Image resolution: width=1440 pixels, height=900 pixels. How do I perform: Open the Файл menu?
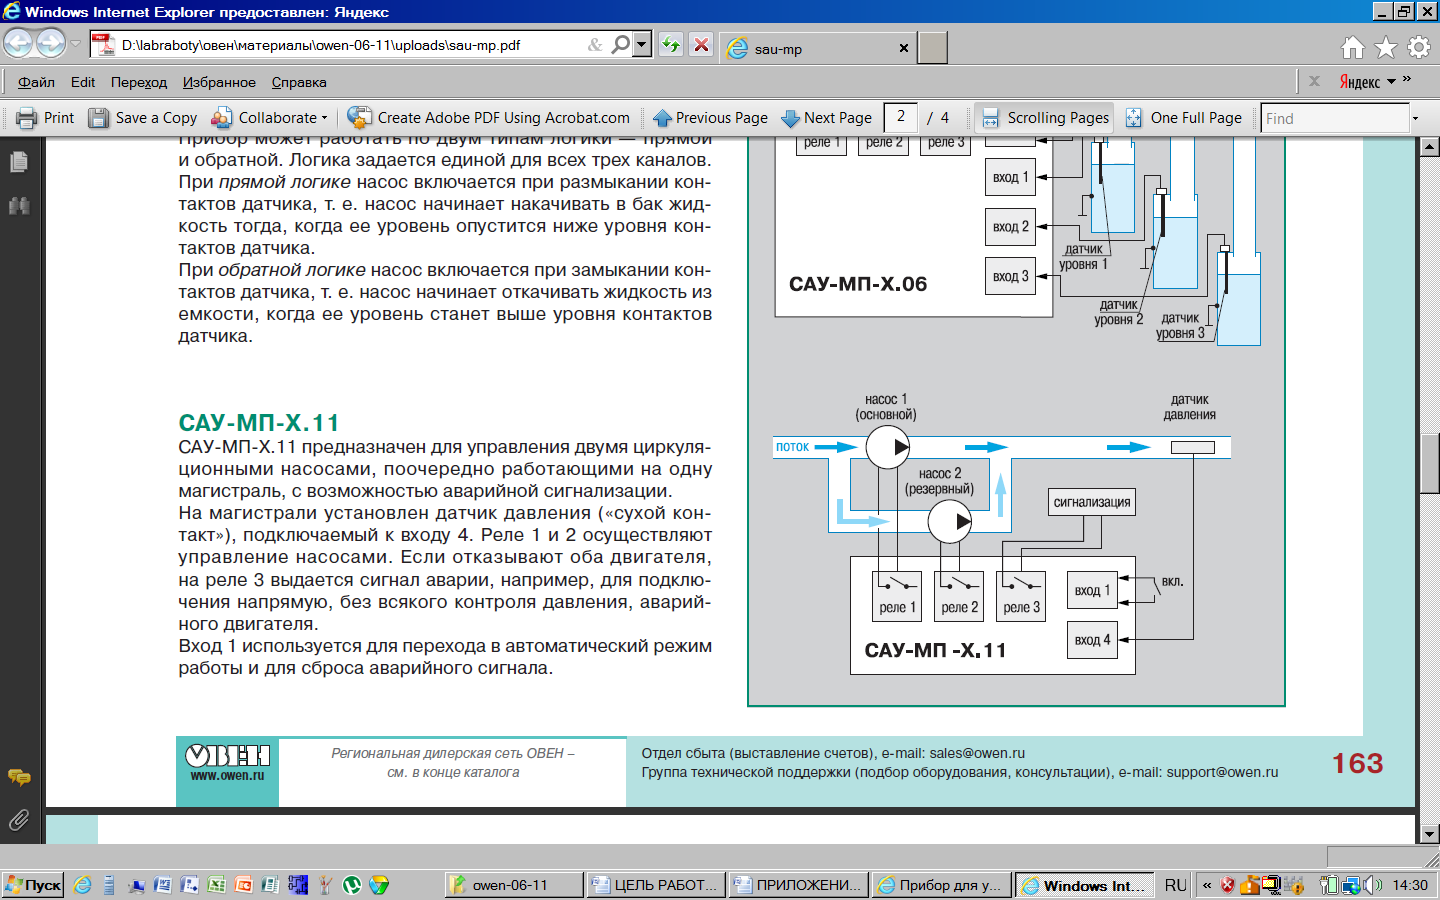pyautogui.click(x=36, y=82)
